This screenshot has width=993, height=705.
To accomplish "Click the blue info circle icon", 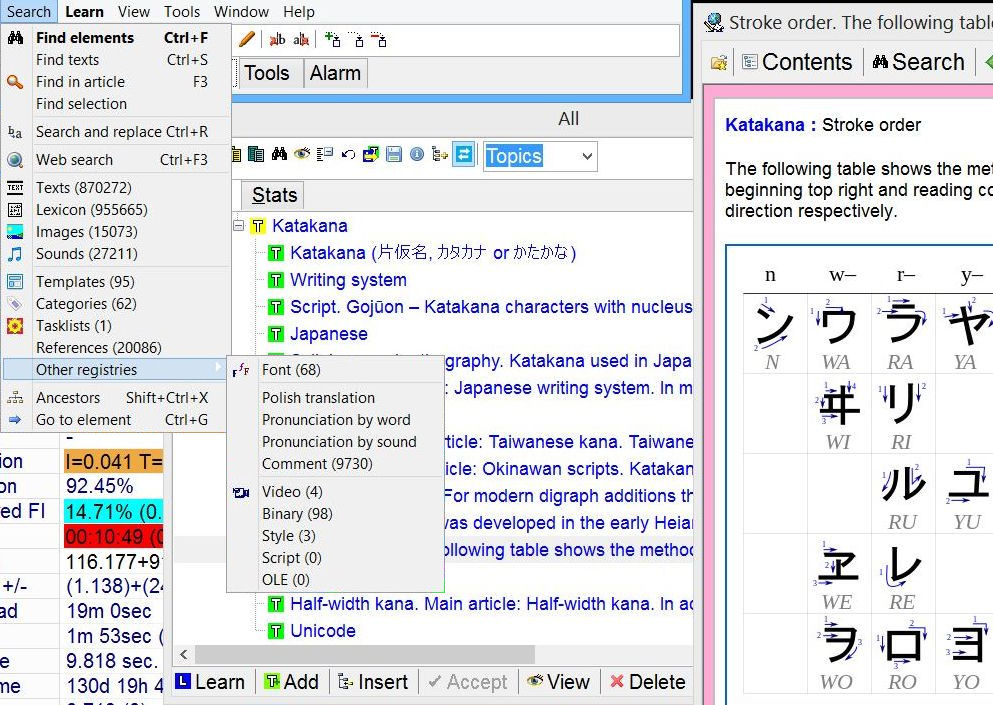I will tap(416, 154).
